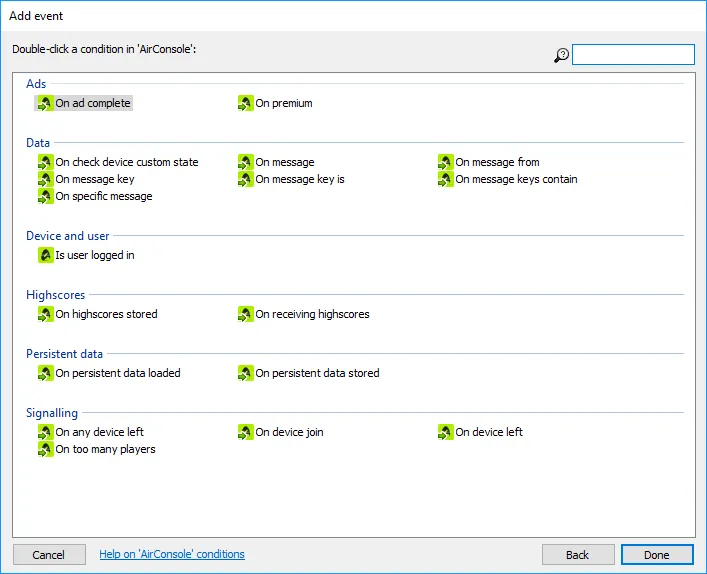This screenshot has width=707, height=574.
Task: Select the 'On message key' label
Action: (x=95, y=179)
